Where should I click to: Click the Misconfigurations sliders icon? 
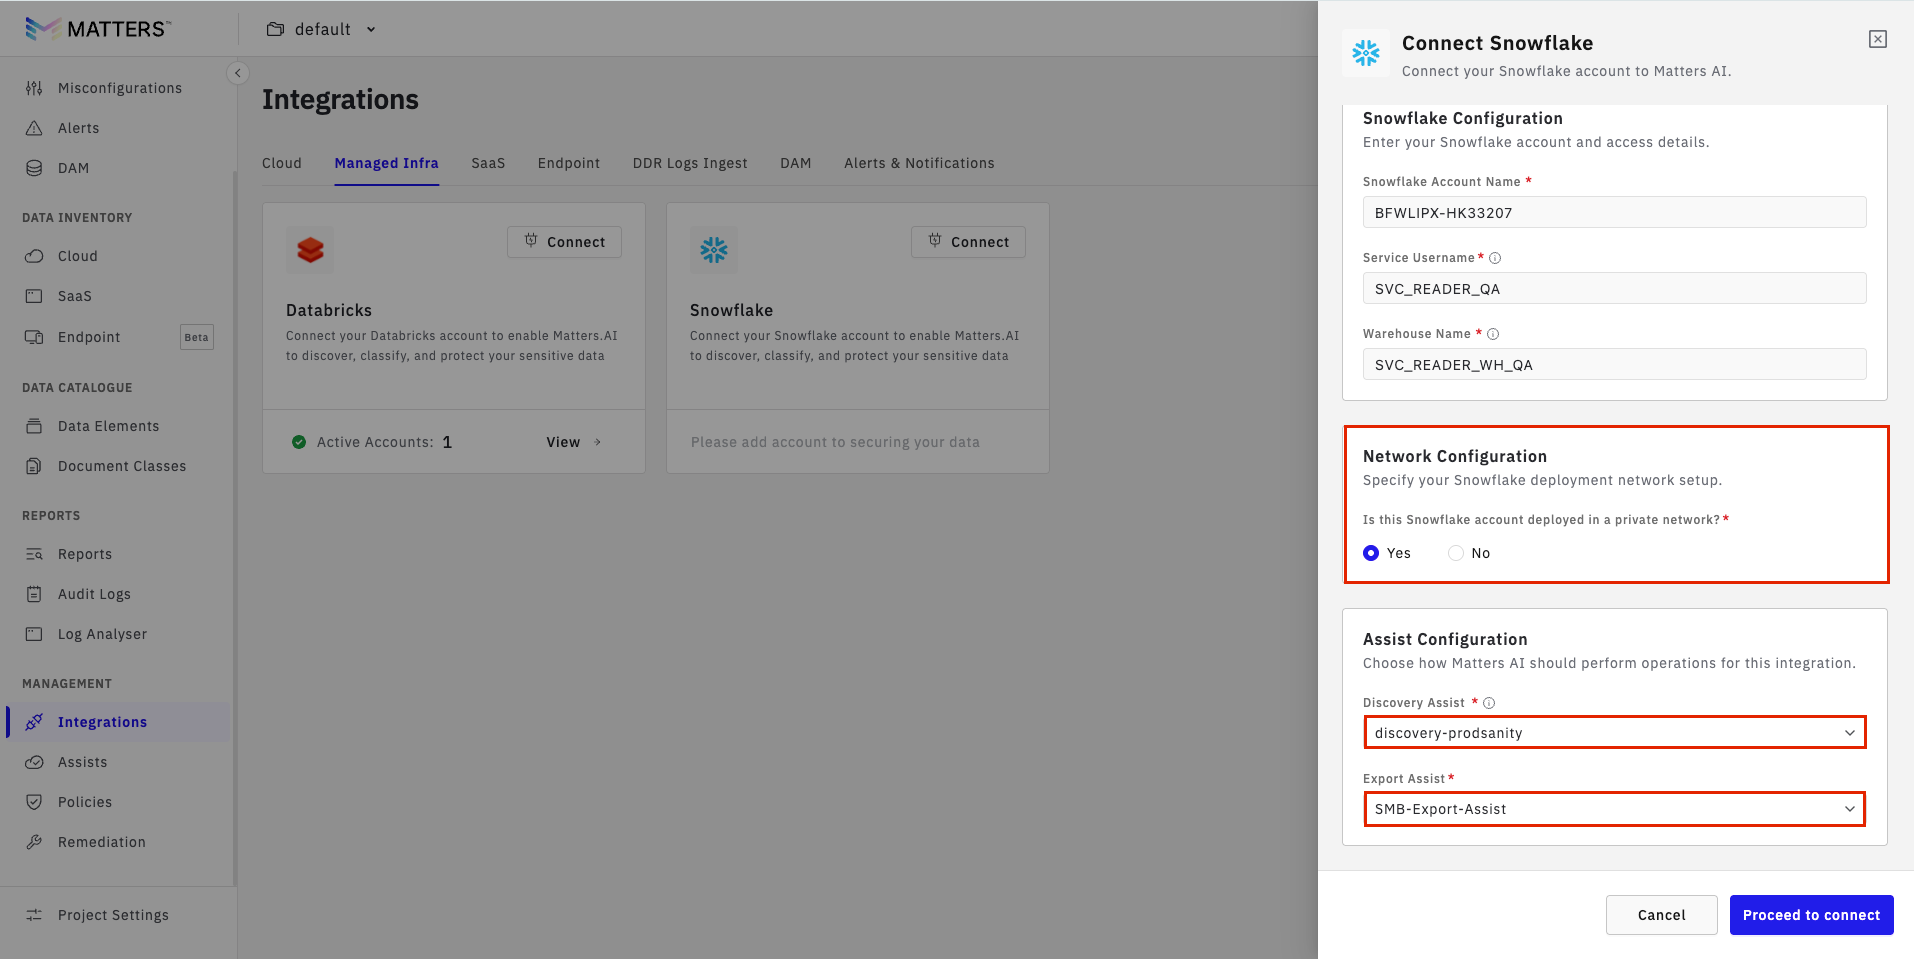point(34,88)
